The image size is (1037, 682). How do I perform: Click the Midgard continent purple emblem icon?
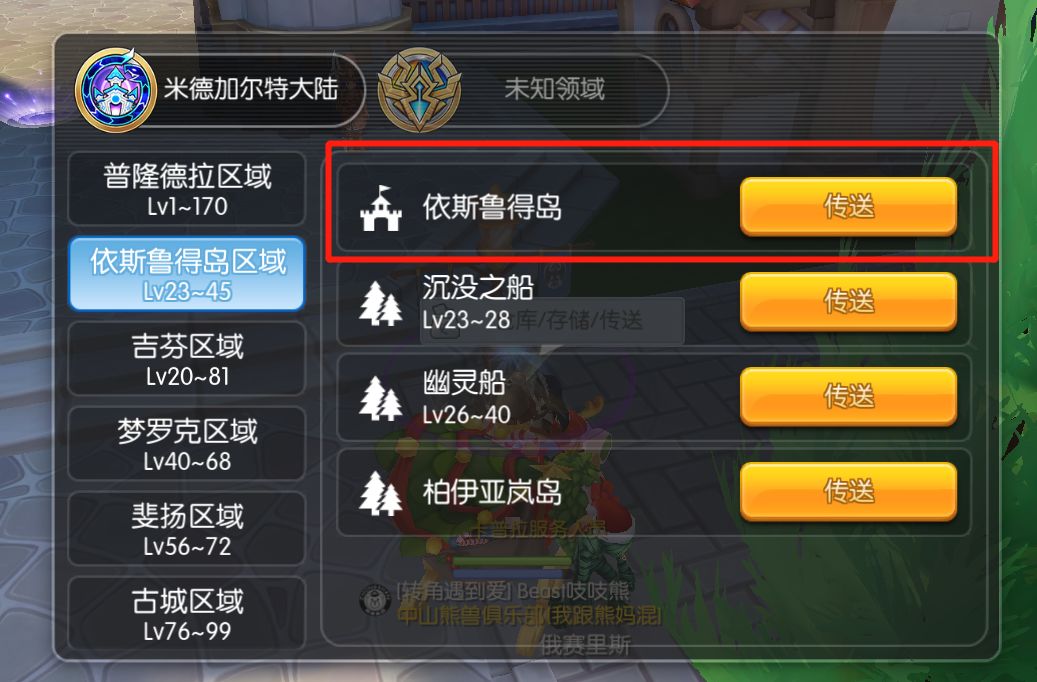[x=115, y=90]
